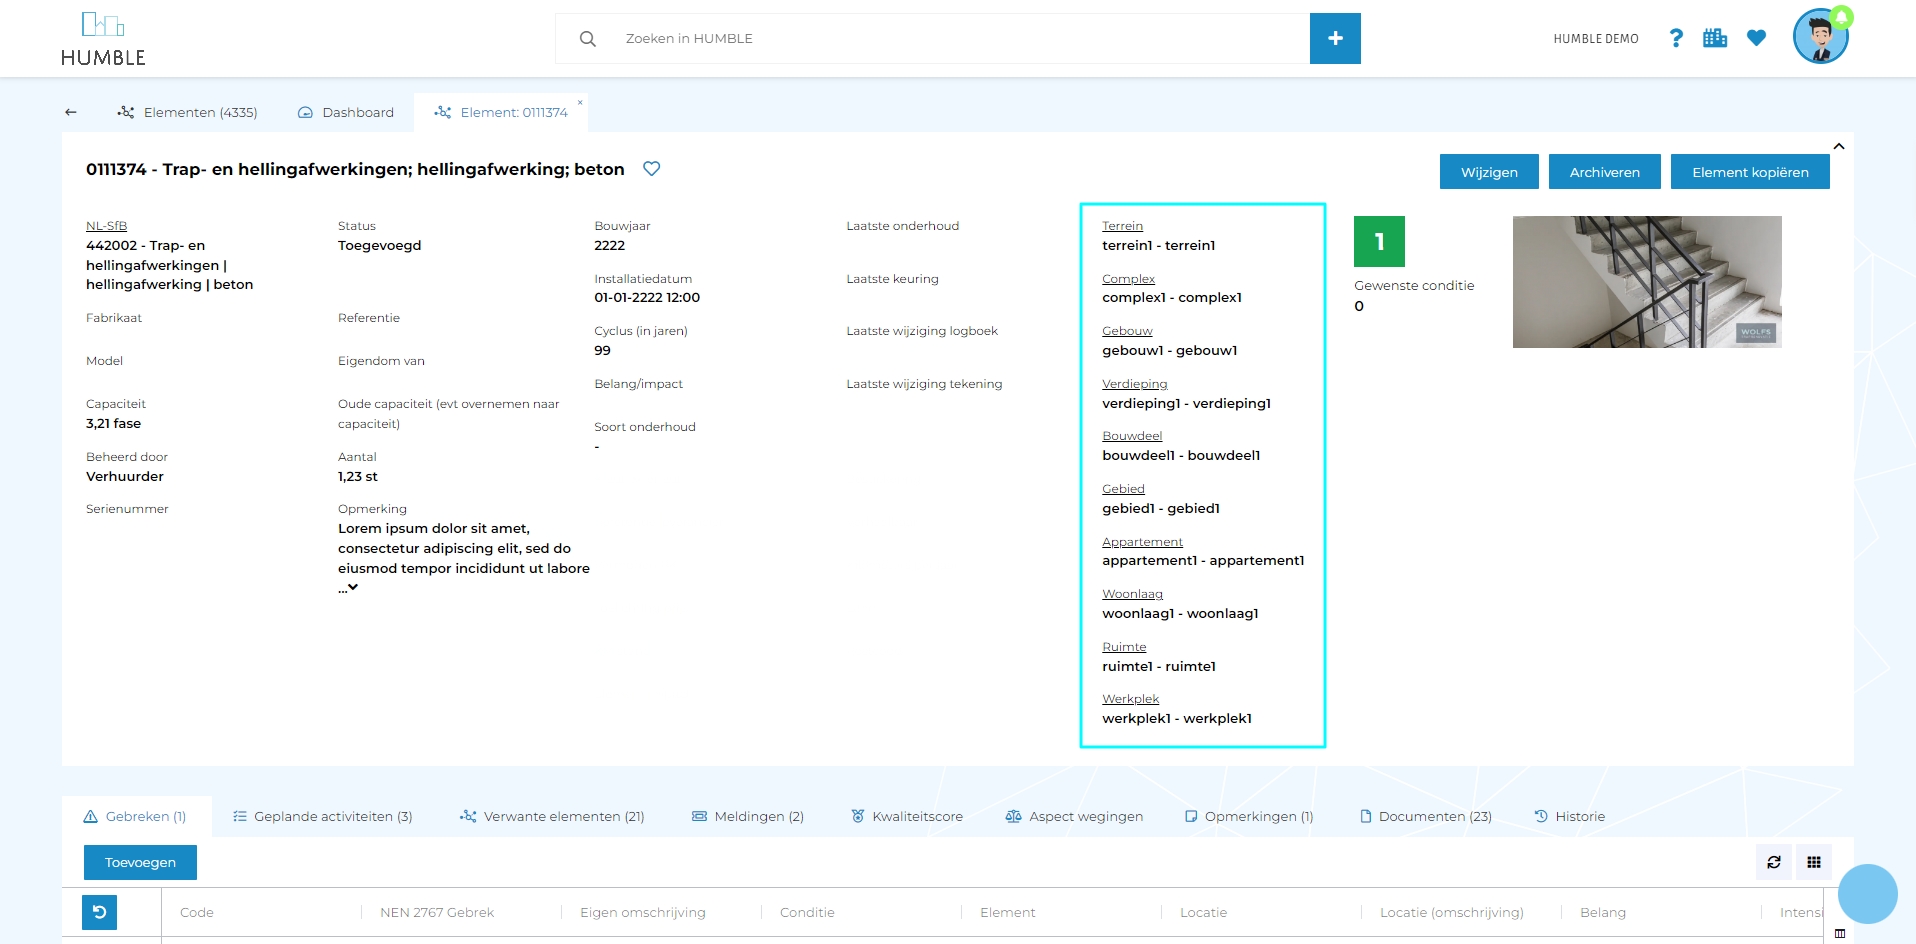Viewport: 1916px width, 944px height.
Task: Sort by the Conditie column header
Action: click(807, 912)
